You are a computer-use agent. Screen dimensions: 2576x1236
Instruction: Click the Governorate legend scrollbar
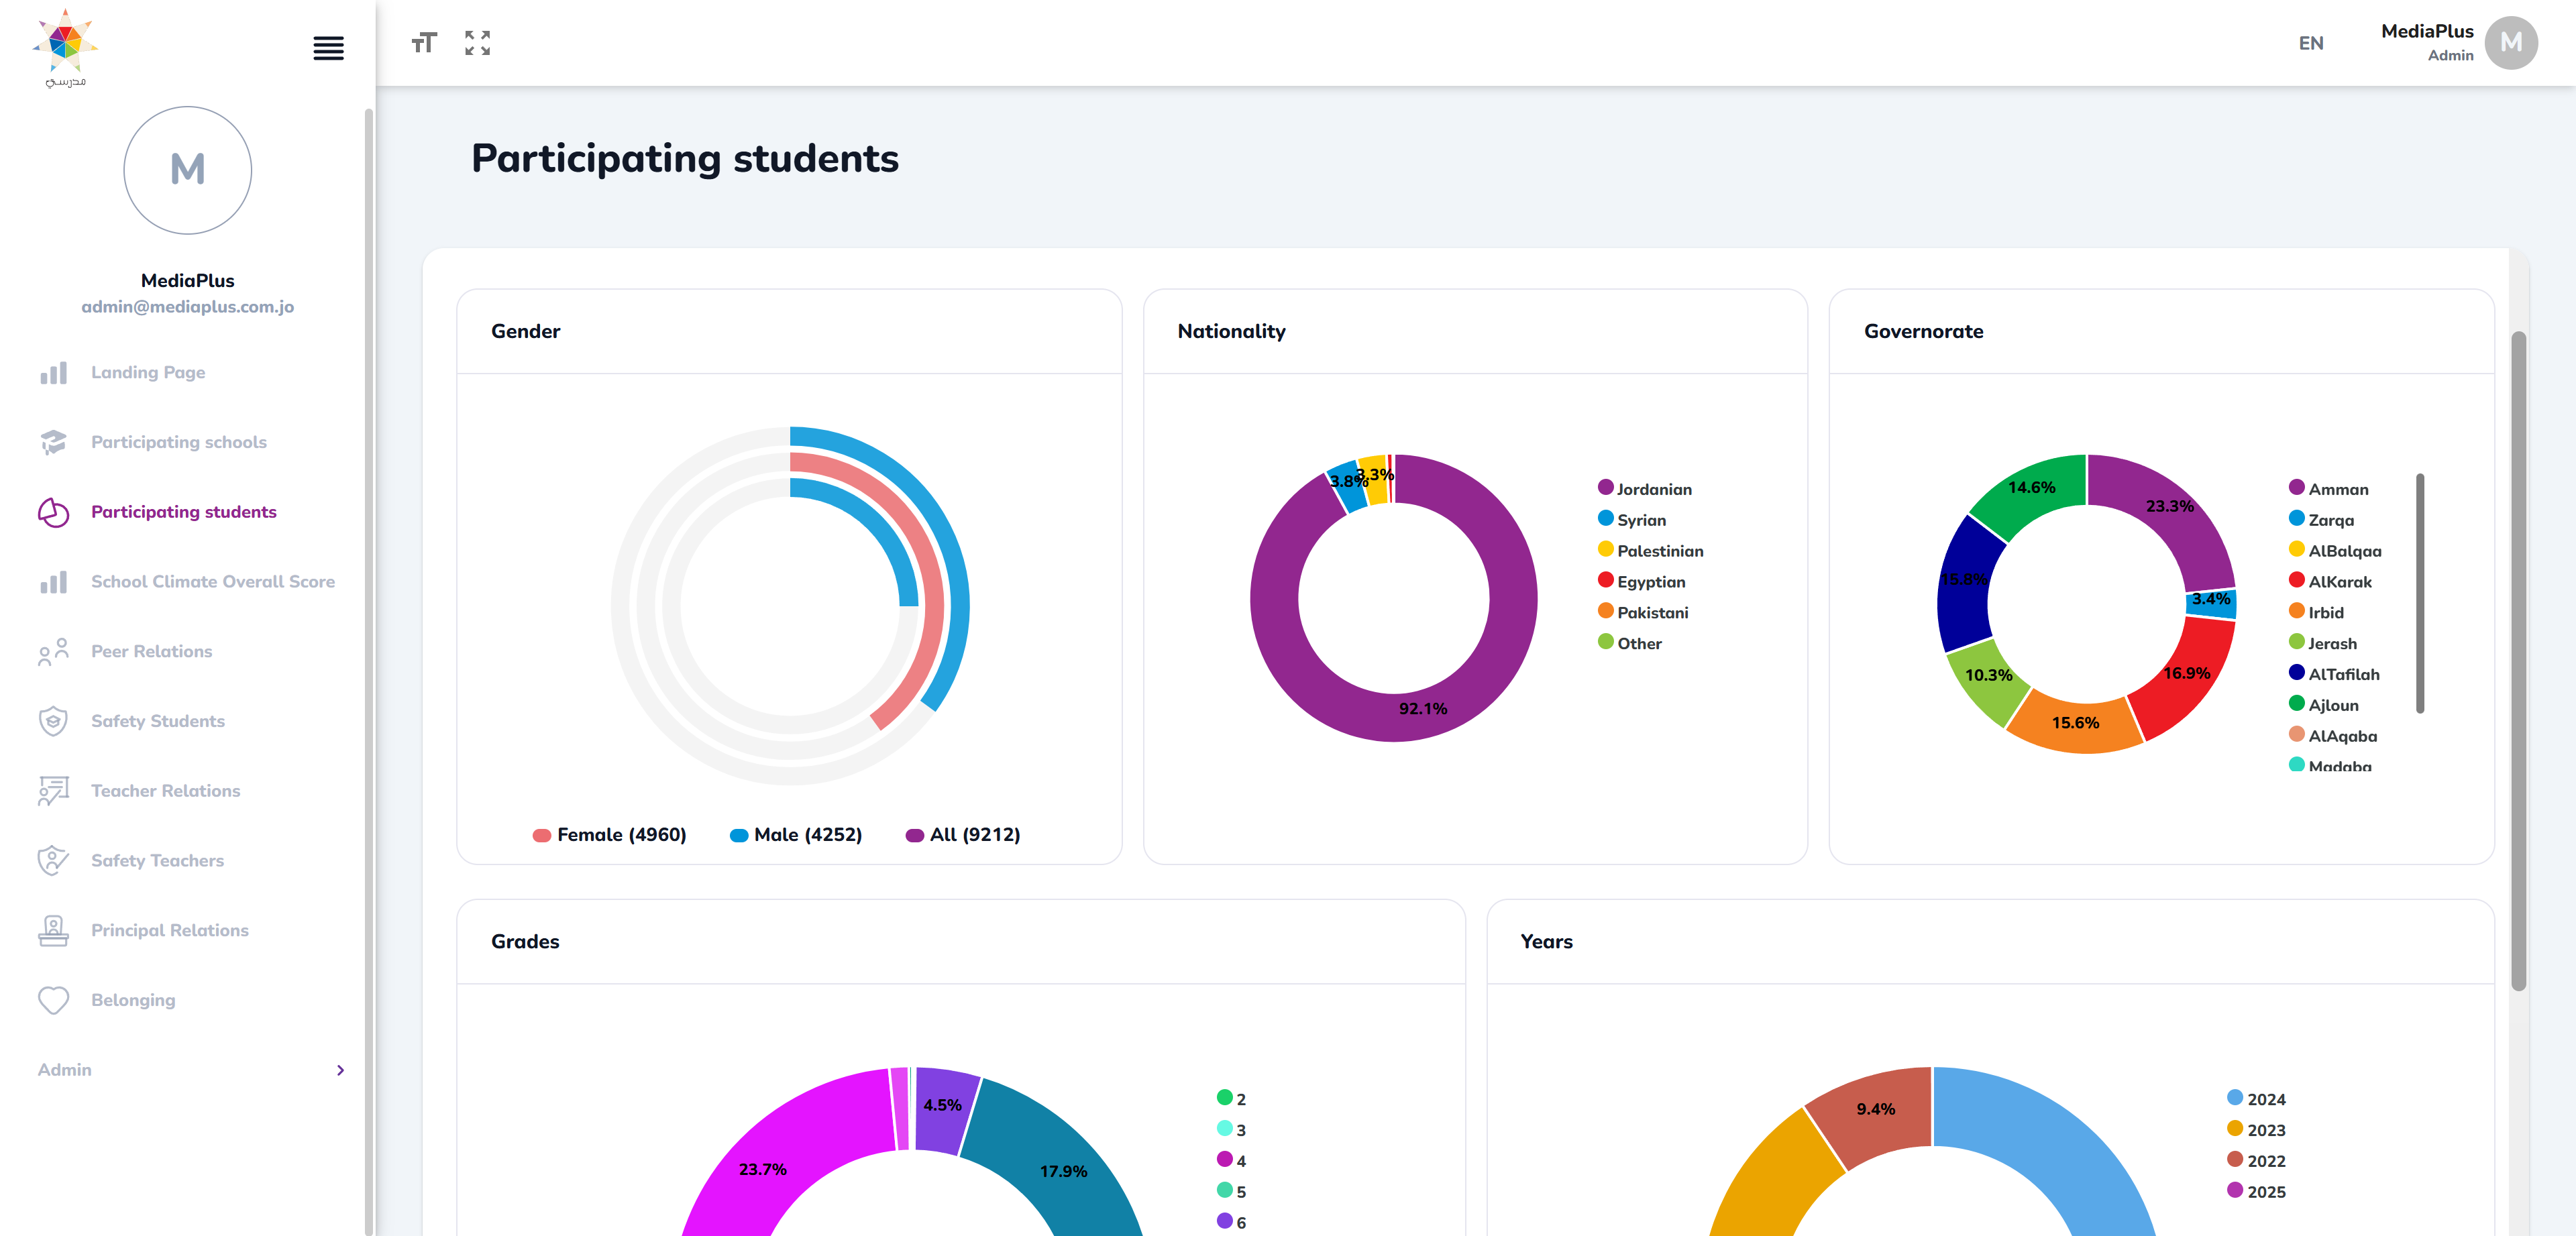point(2420,594)
